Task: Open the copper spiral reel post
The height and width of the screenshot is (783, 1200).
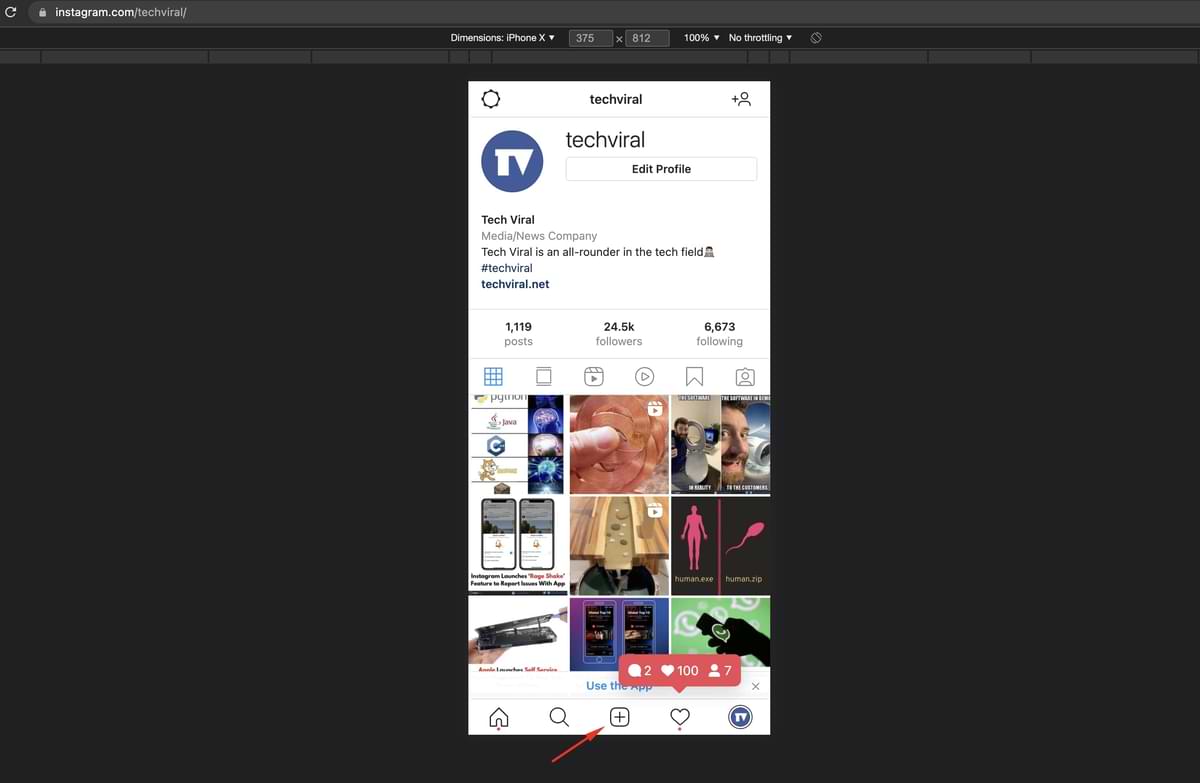Action: click(619, 444)
